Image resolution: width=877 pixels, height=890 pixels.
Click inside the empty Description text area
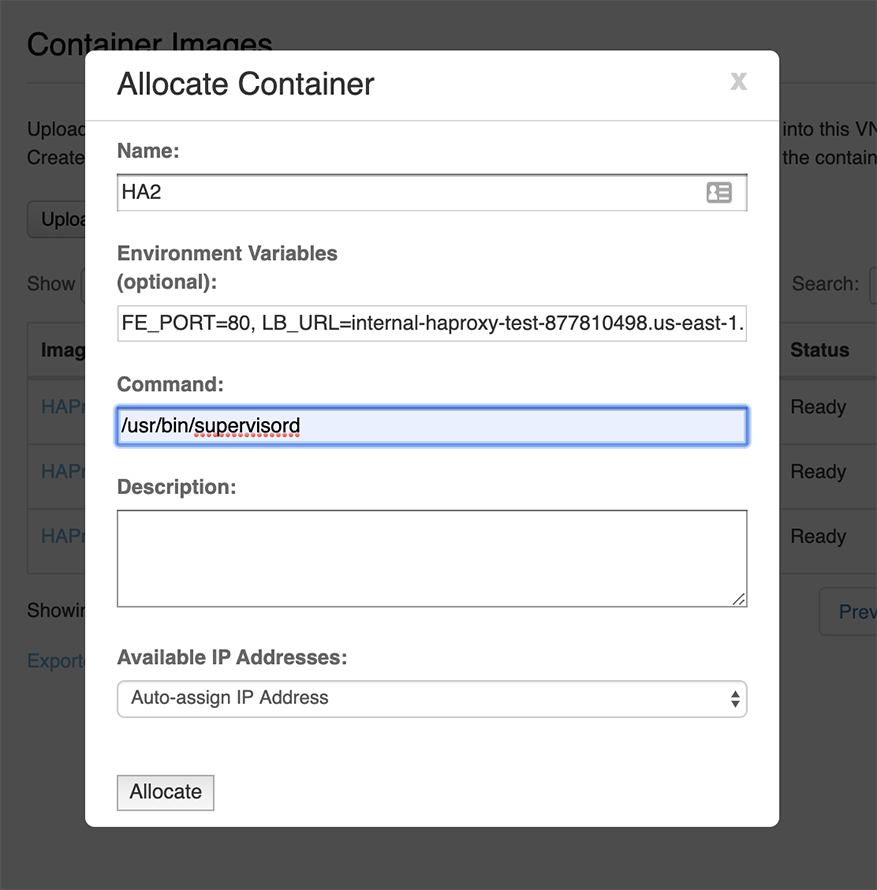[x=431, y=558]
